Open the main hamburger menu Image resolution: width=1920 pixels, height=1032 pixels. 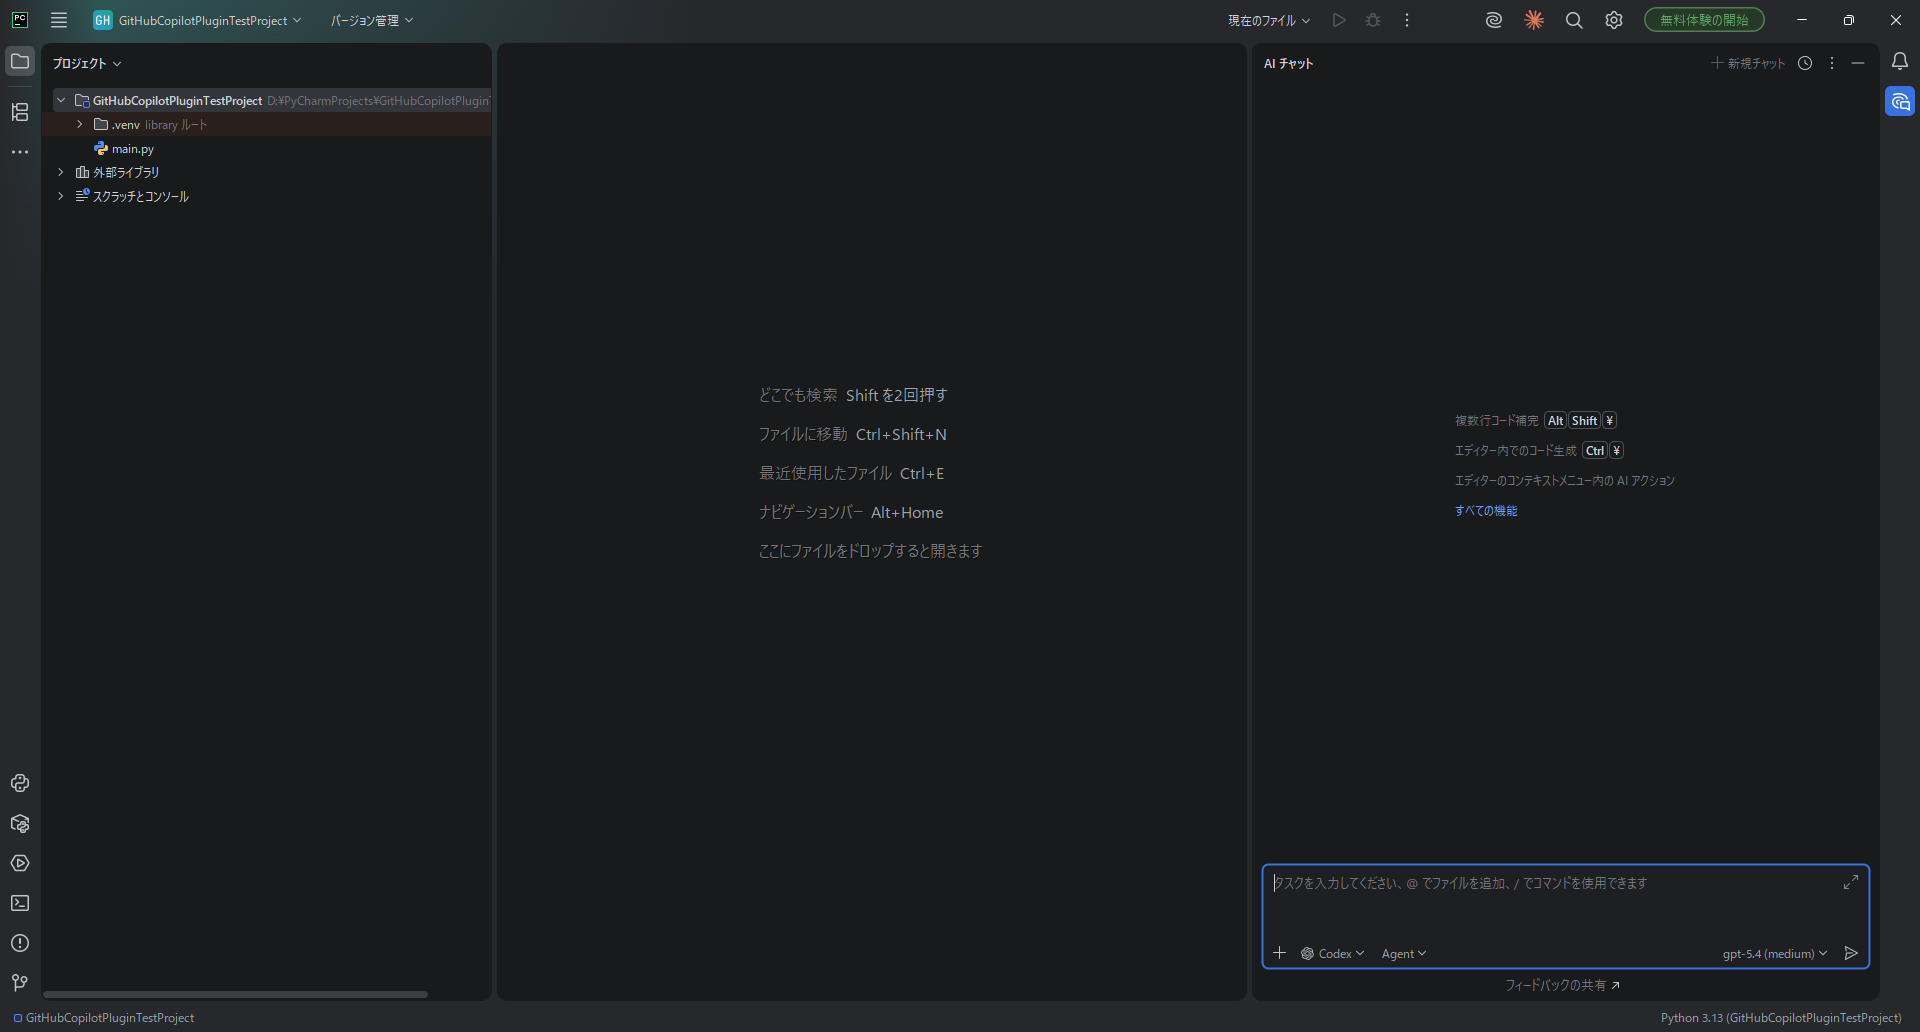(59, 20)
